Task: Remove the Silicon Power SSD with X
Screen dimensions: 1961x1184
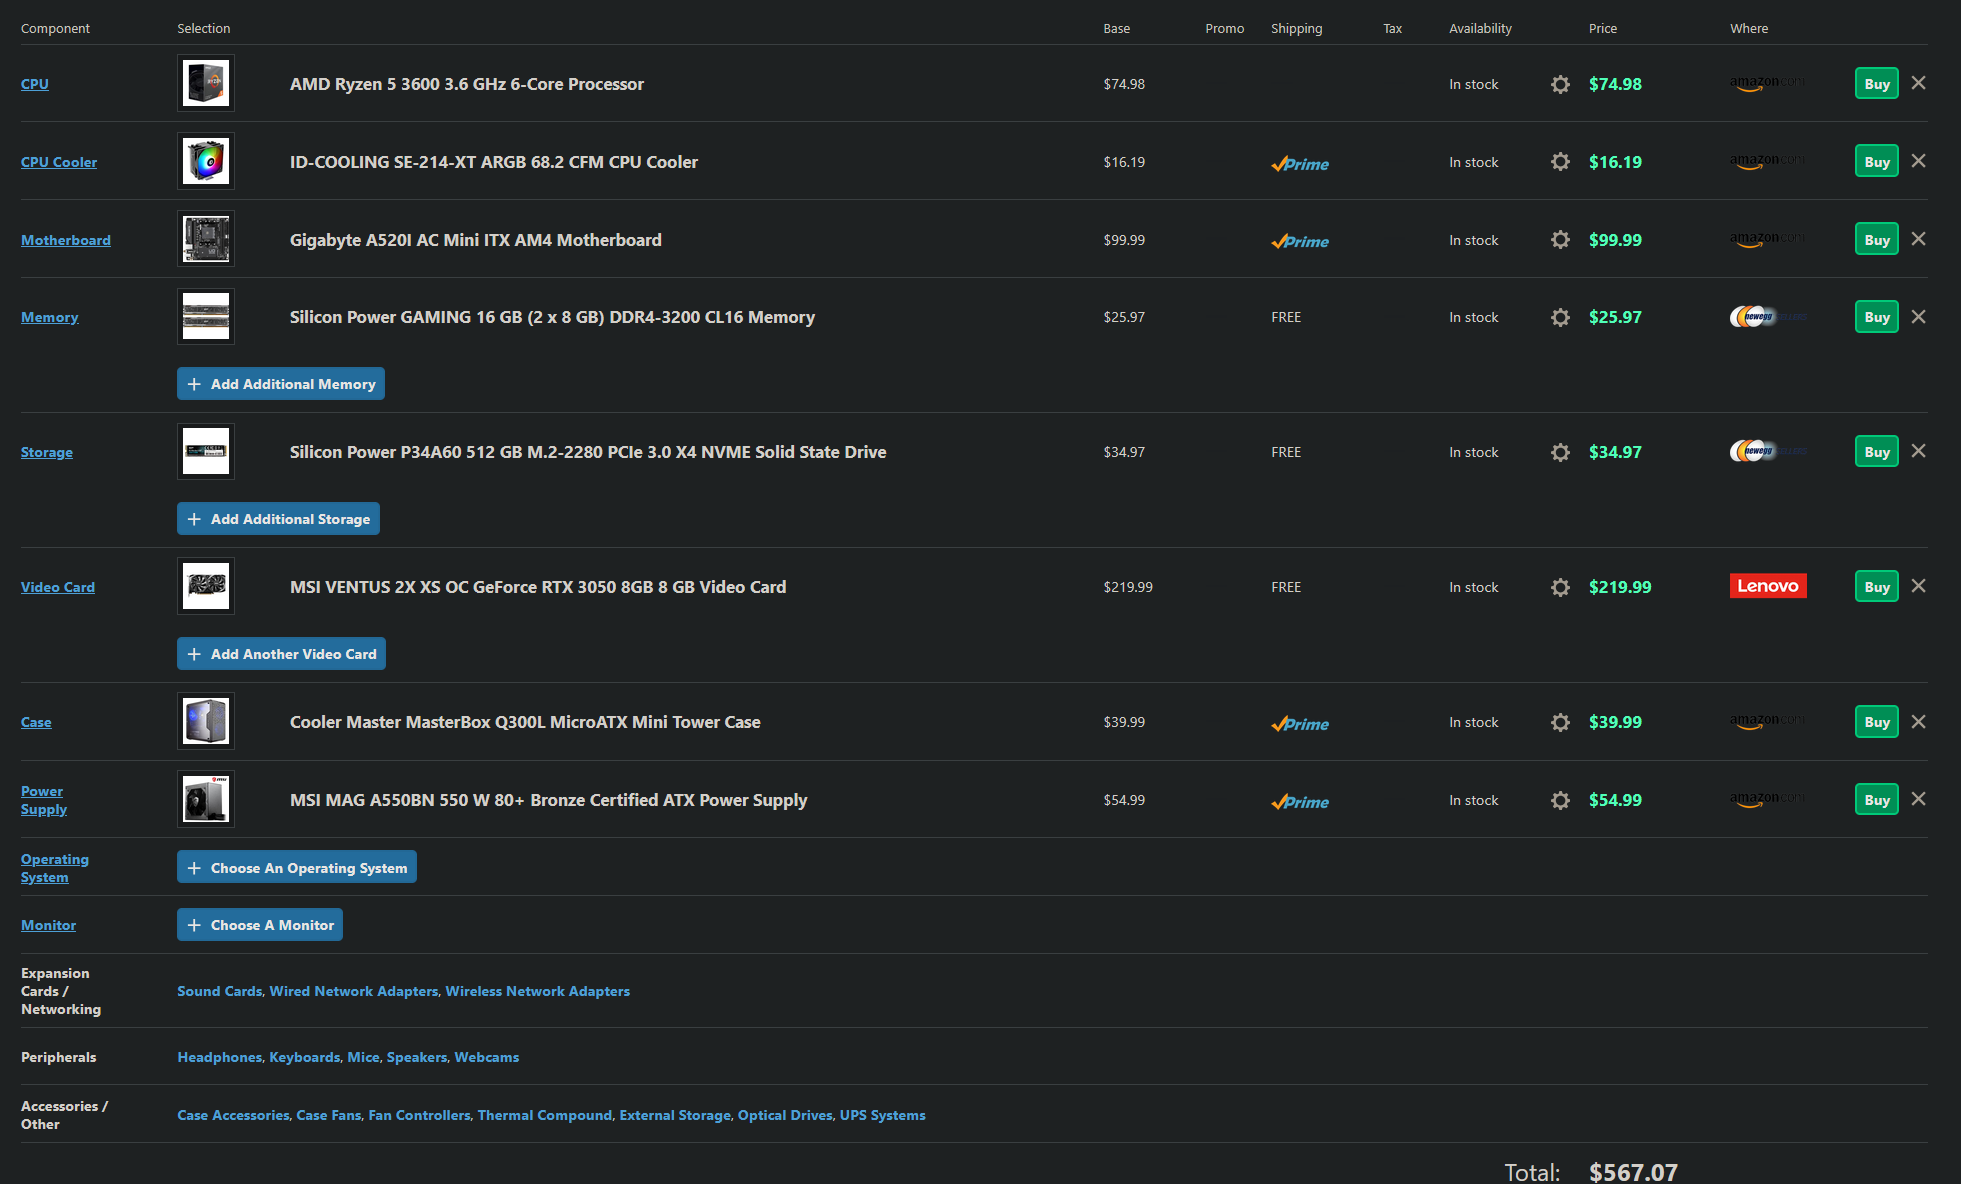Action: click(x=1918, y=451)
